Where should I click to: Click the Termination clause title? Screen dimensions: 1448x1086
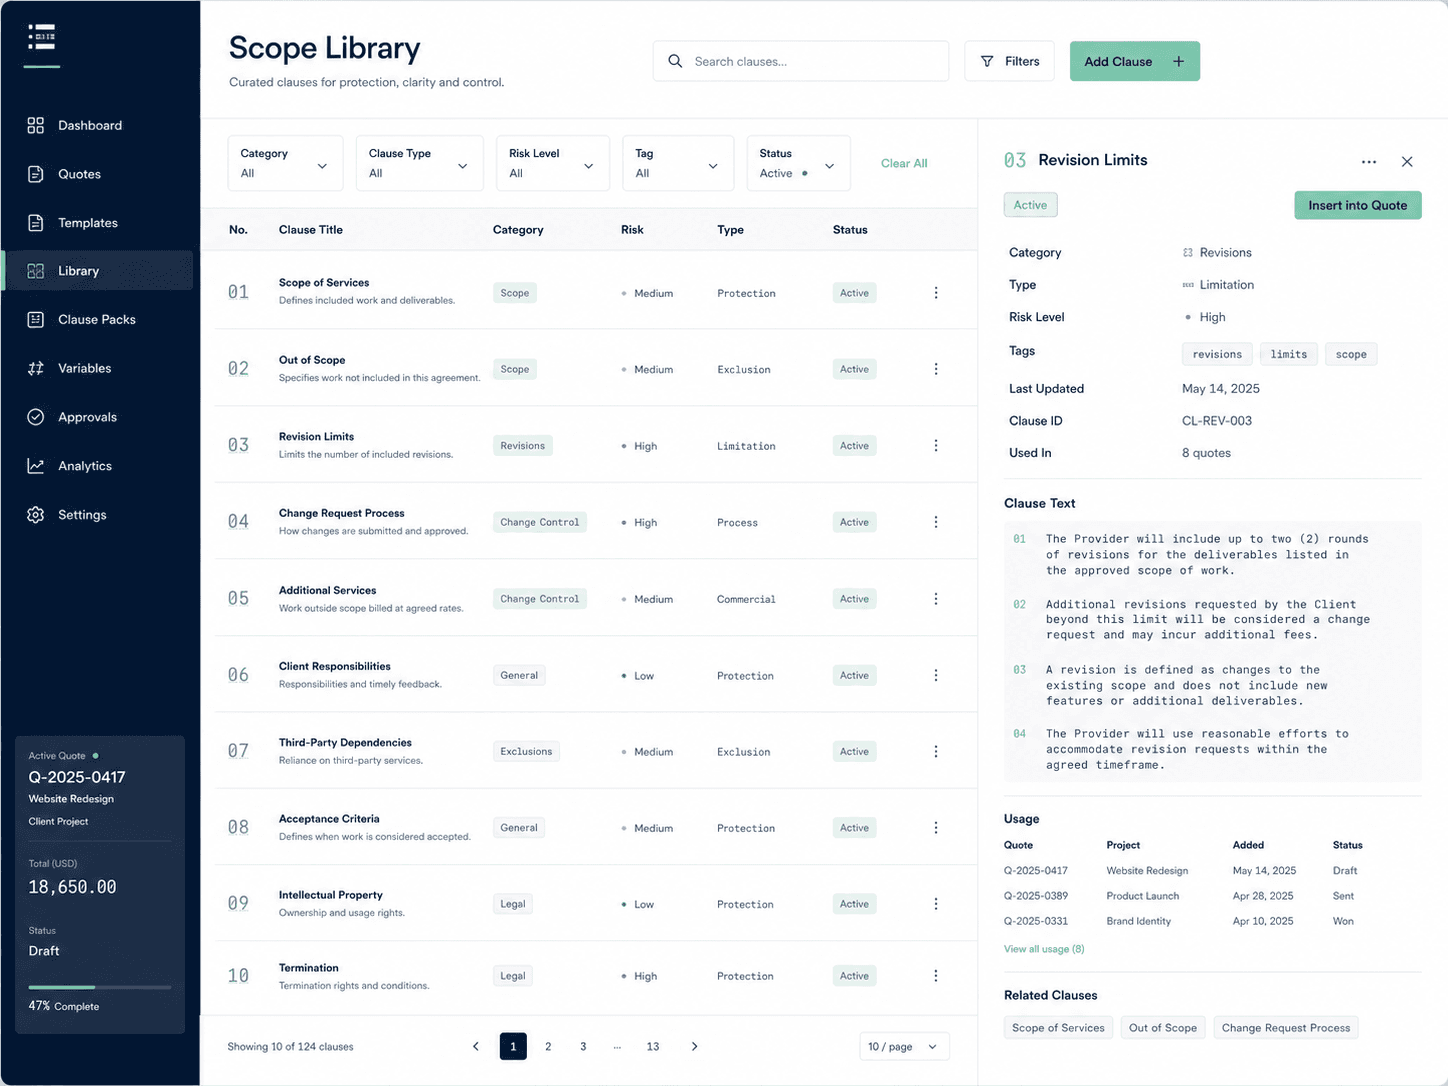coord(309,968)
